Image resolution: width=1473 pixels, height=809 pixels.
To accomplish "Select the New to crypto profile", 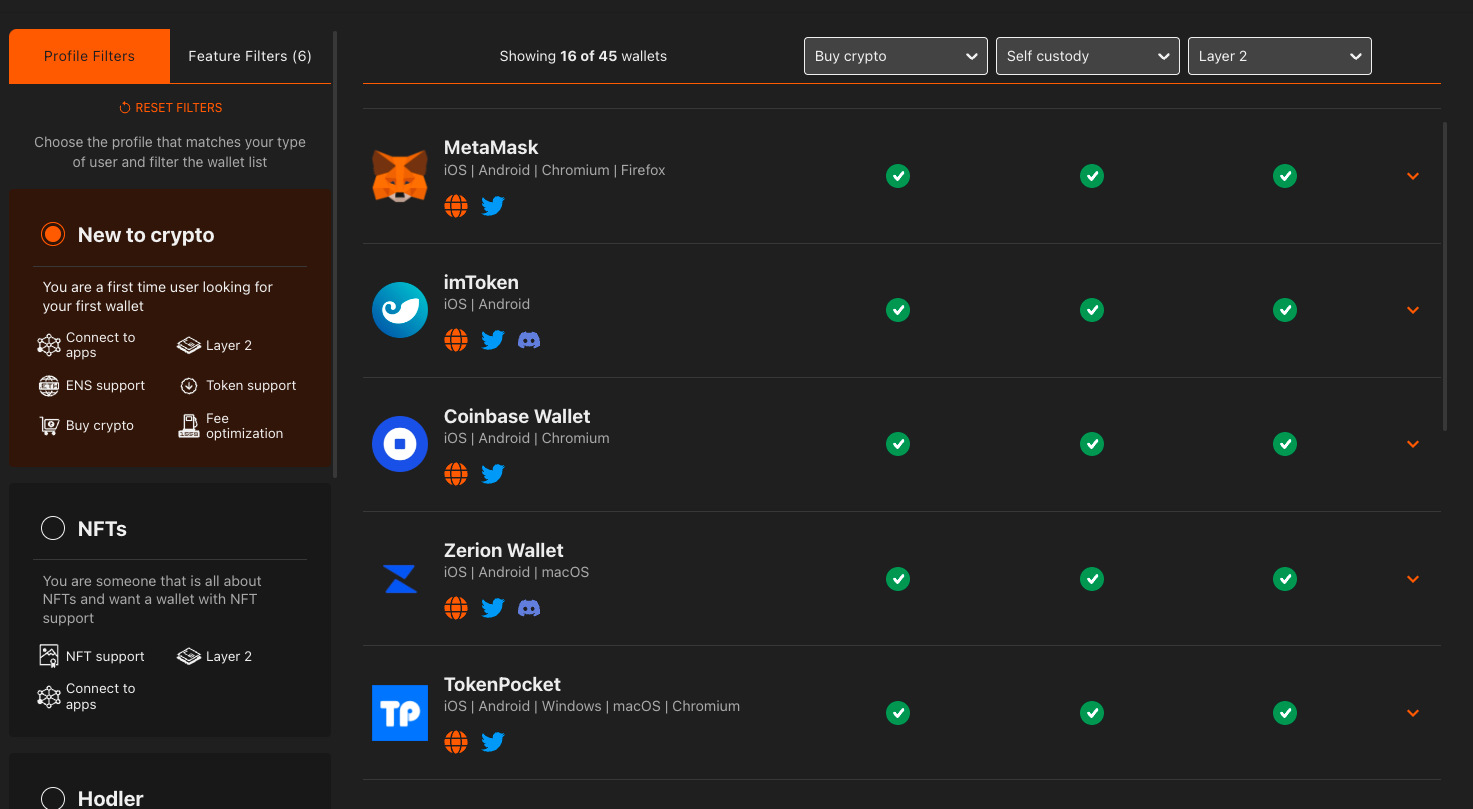I will pyautogui.click(x=53, y=235).
